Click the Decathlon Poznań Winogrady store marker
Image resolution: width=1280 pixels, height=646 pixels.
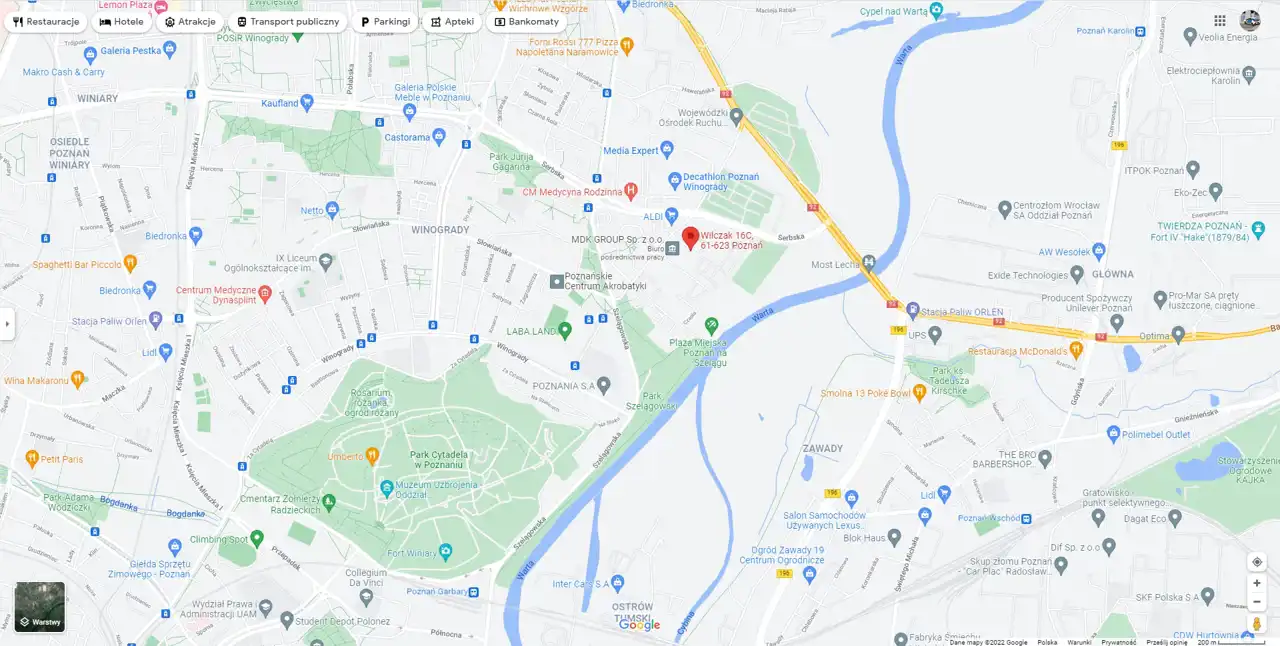click(x=675, y=181)
